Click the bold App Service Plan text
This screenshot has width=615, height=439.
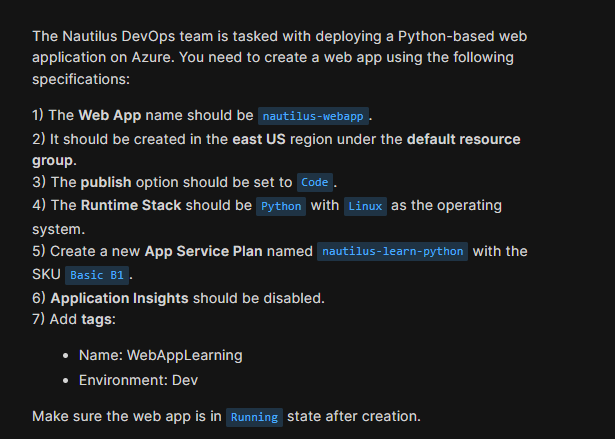click(x=204, y=251)
